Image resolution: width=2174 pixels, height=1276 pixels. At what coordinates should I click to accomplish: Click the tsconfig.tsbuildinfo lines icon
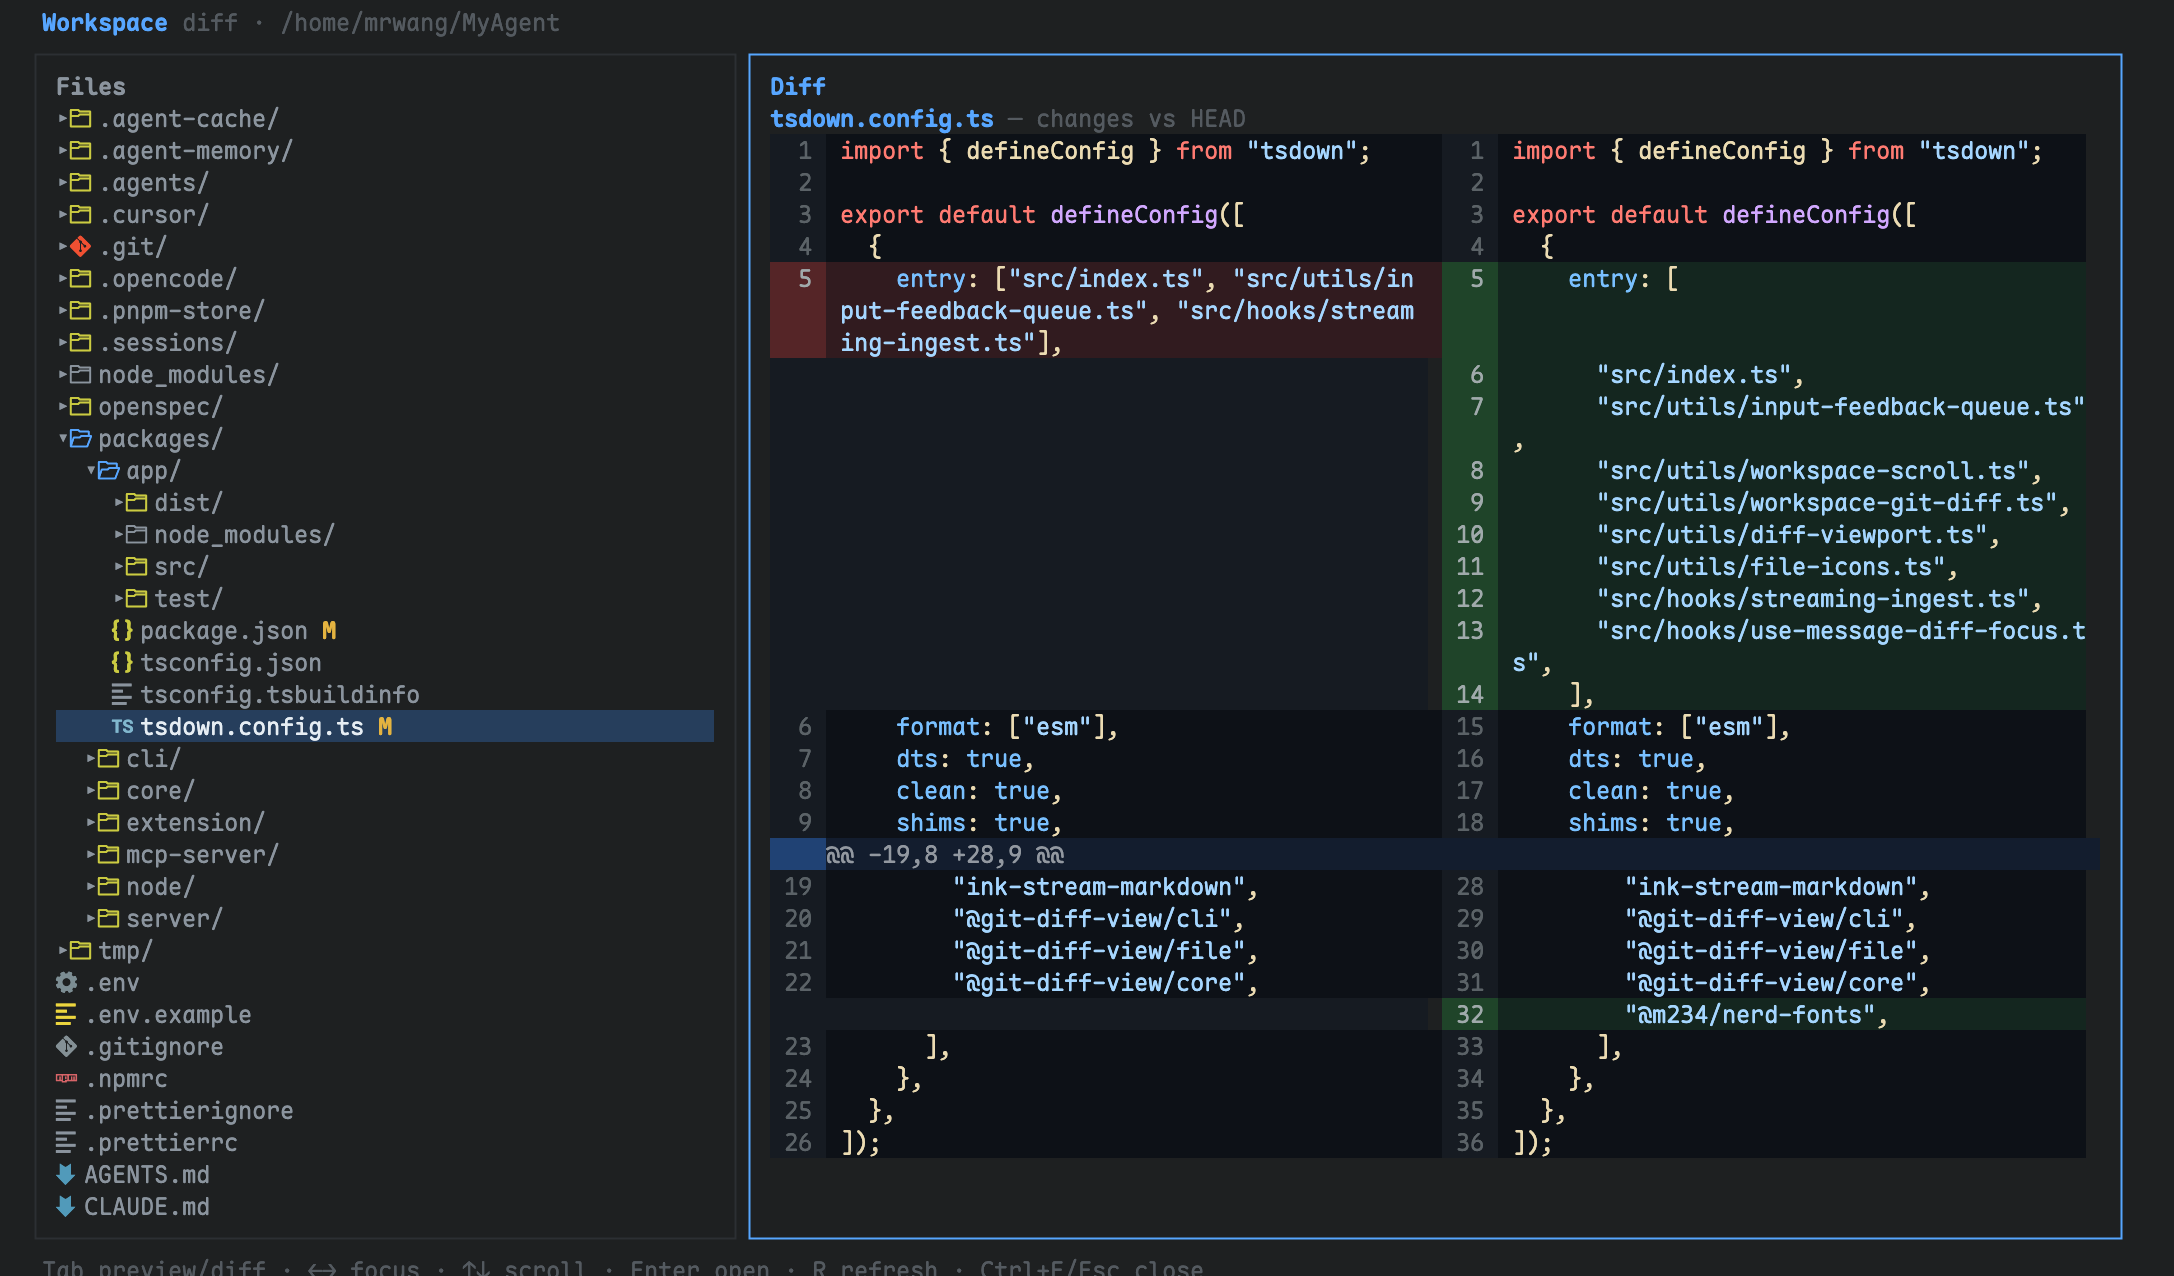pyautogui.click(x=122, y=694)
